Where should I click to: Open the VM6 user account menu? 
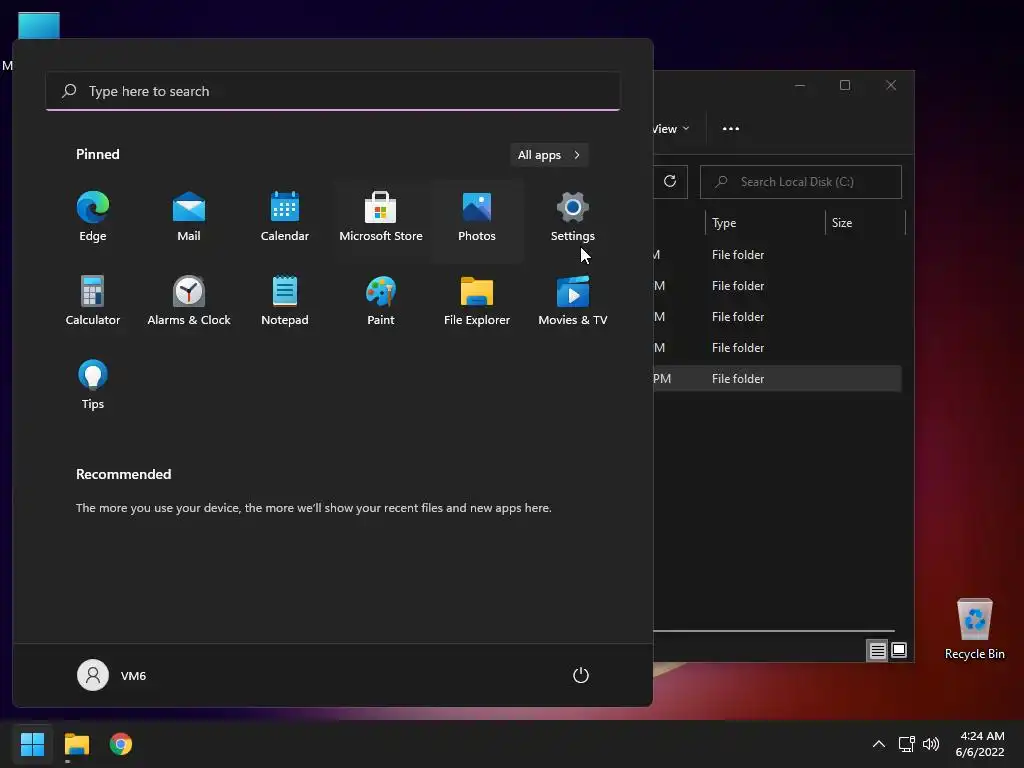click(x=112, y=675)
